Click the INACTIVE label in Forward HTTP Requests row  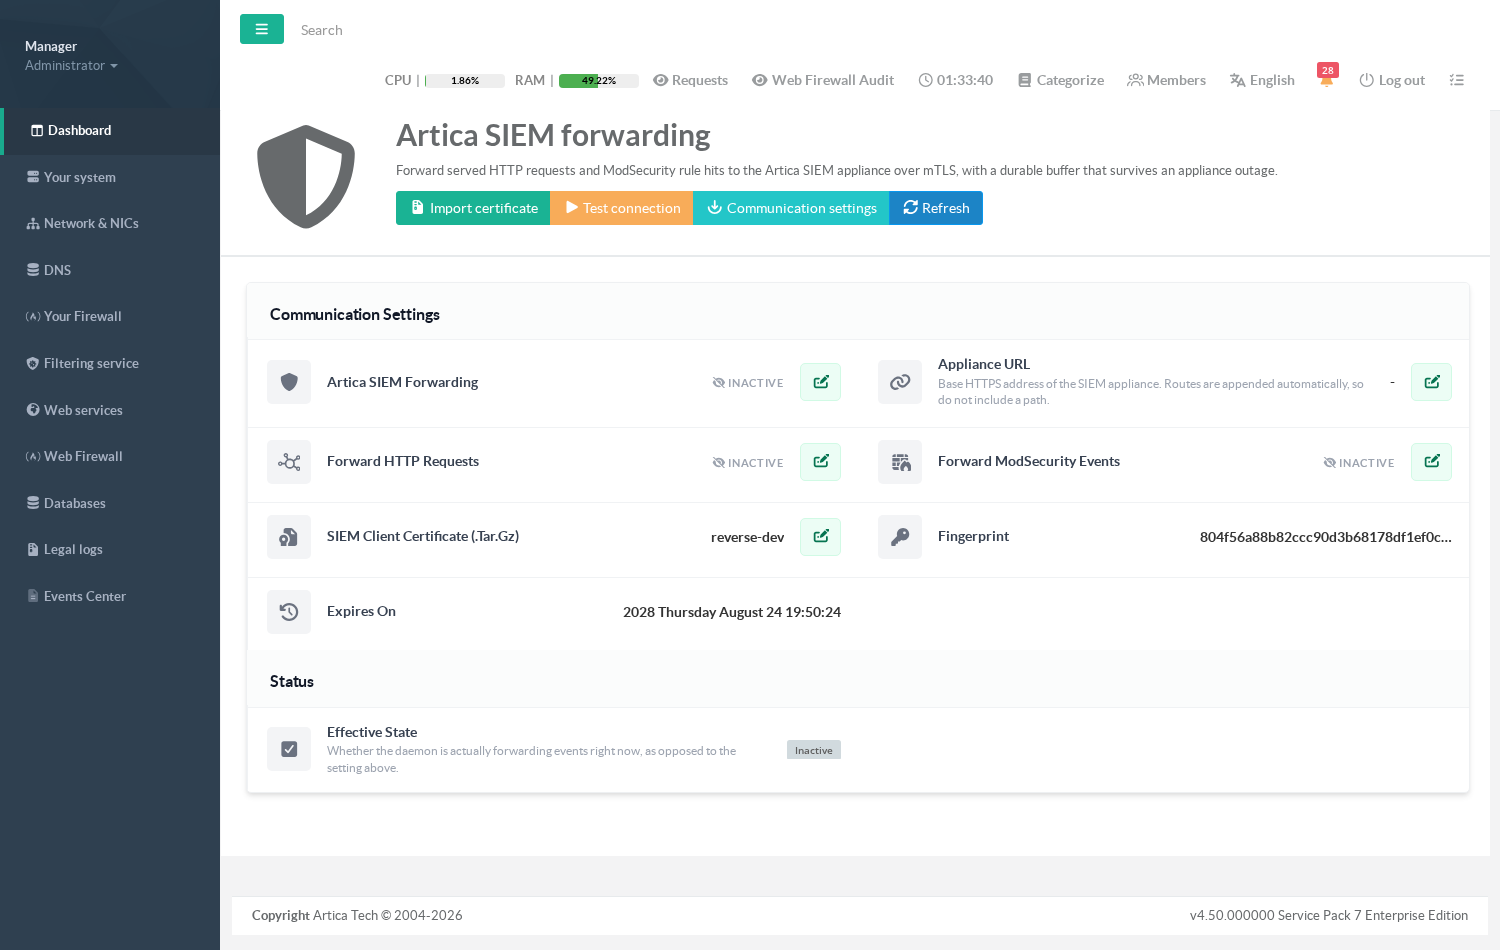tap(748, 463)
